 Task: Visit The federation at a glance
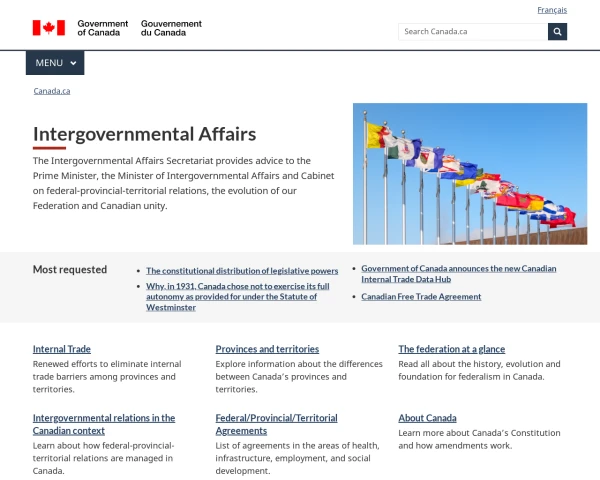tap(450, 349)
